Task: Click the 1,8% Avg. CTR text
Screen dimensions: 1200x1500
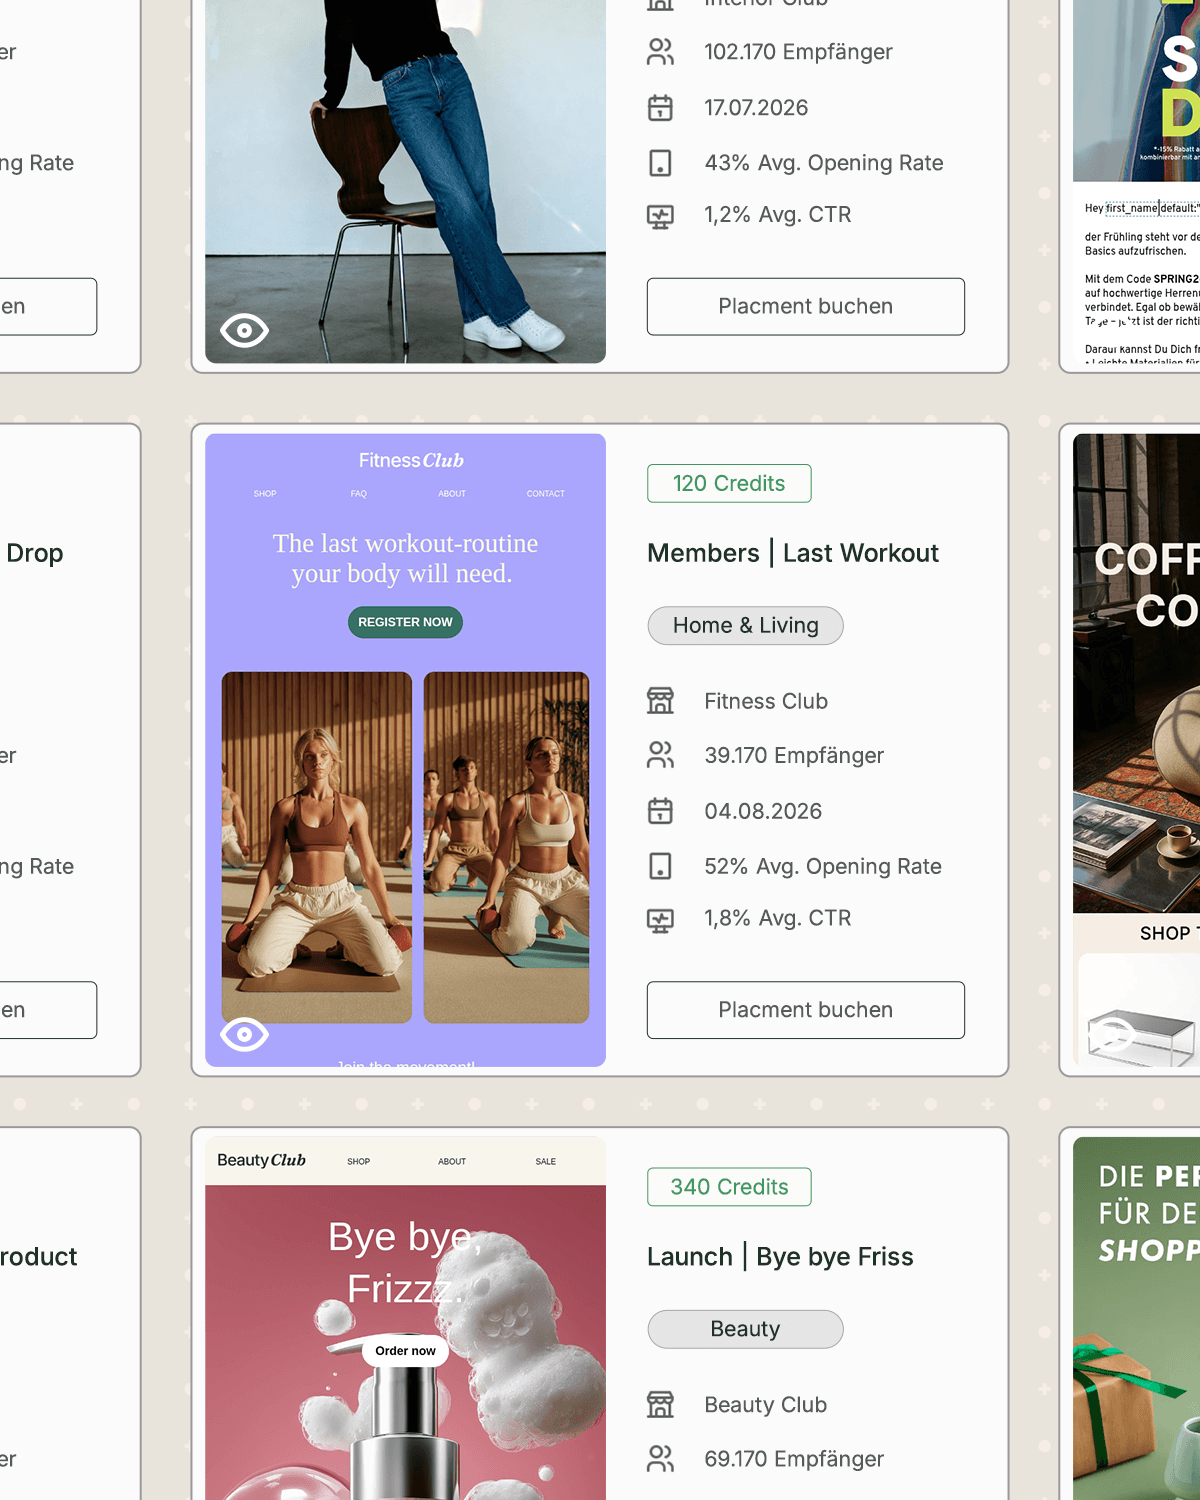Action: coord(778,918)
